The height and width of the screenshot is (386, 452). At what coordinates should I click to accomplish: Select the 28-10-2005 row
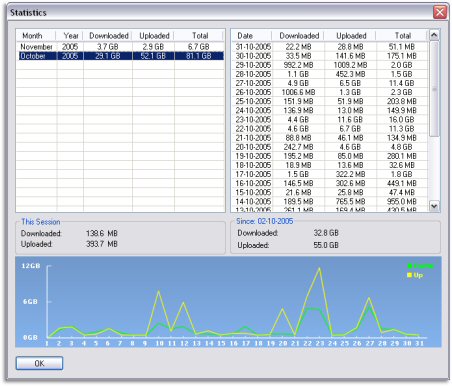pyautogui.click(x=330, y=74)
